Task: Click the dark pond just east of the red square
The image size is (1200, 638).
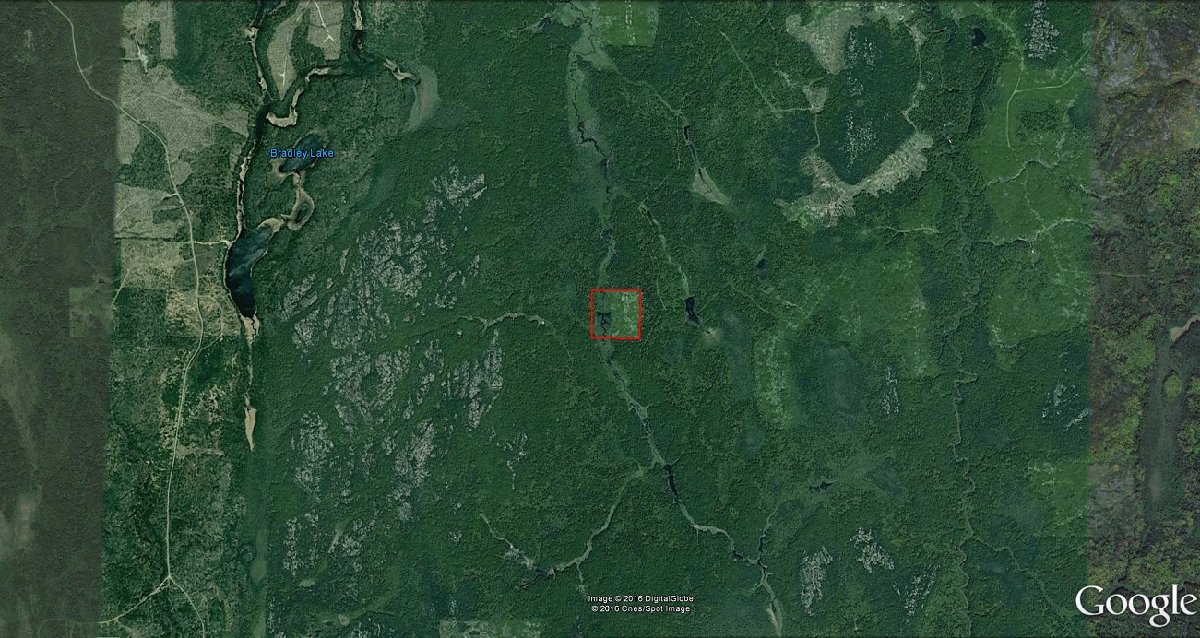Action: click(691, 311)
